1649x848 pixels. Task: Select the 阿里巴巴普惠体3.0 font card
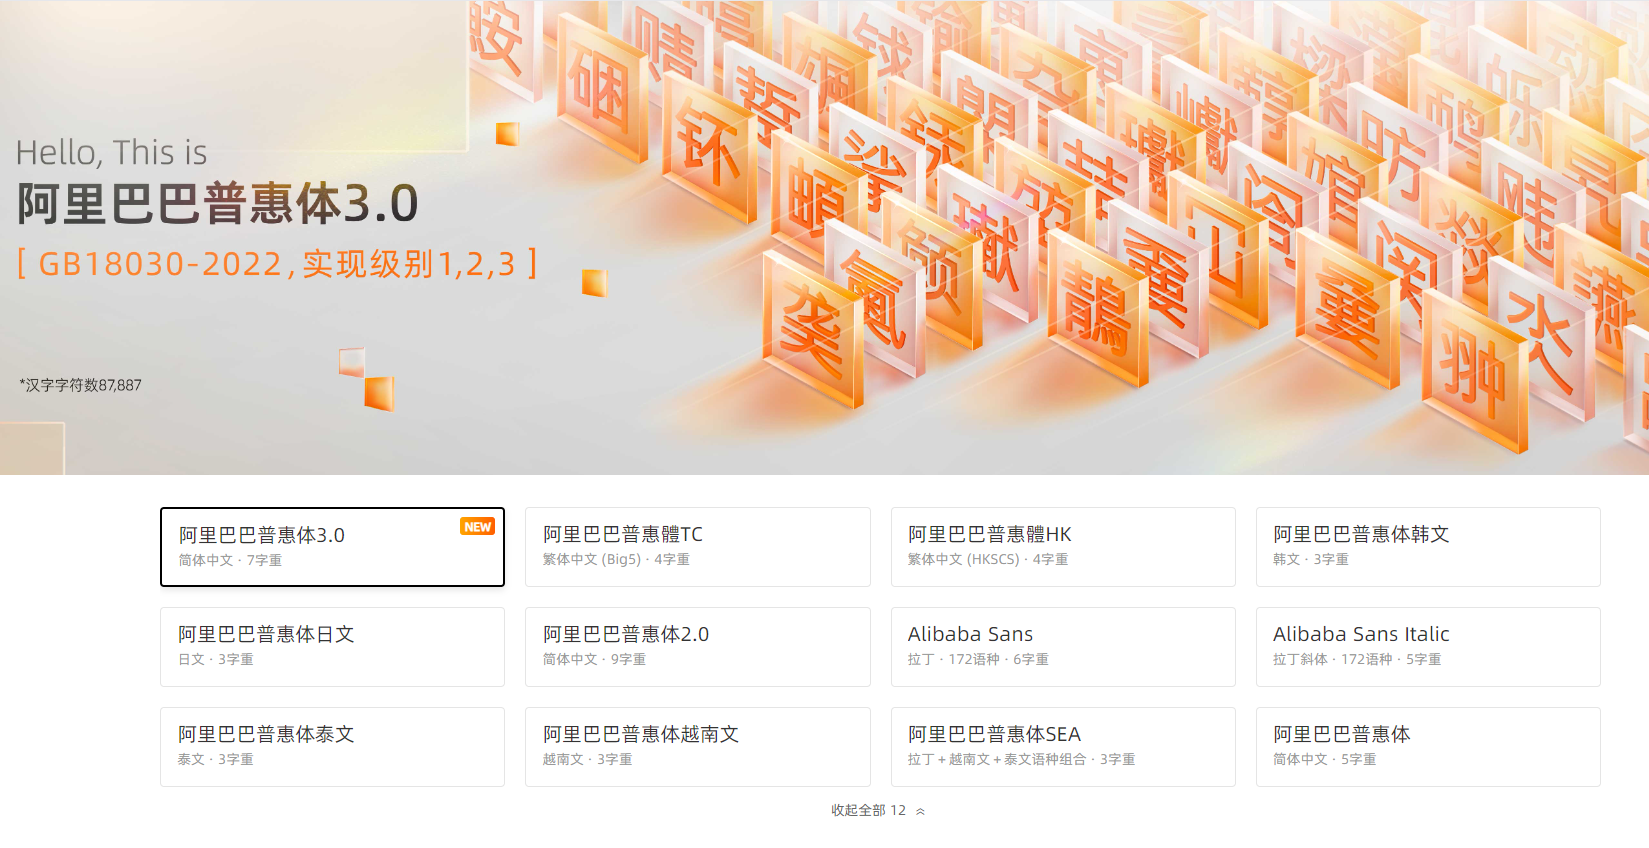pos(332,547)
